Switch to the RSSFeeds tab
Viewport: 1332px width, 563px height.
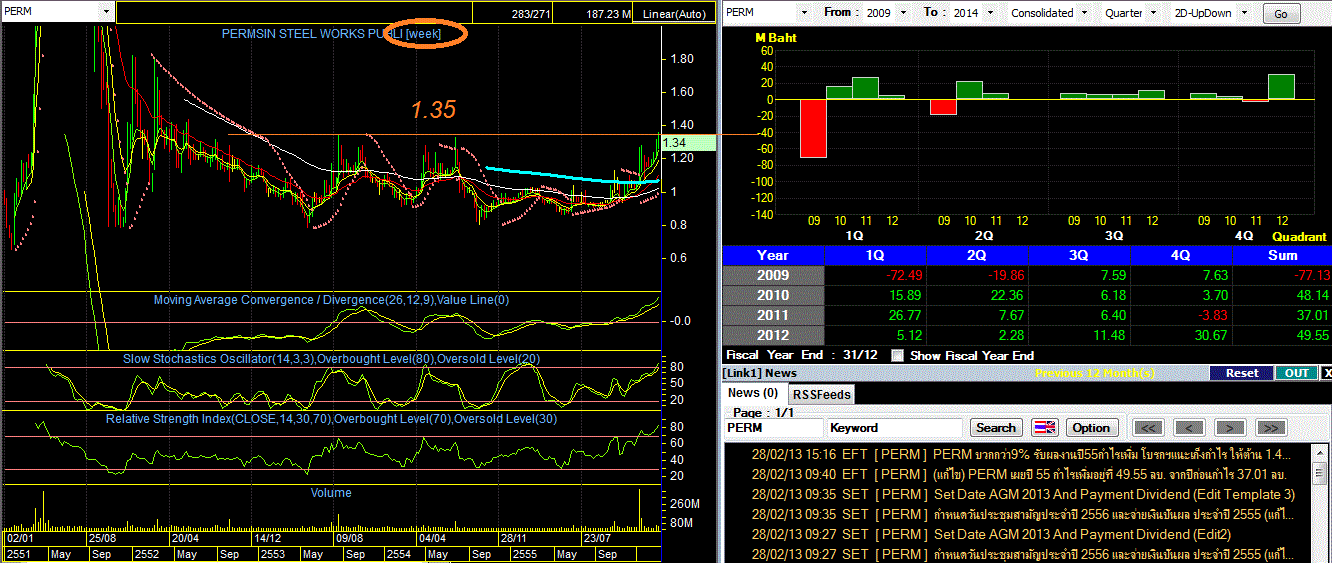coord(822,394)
